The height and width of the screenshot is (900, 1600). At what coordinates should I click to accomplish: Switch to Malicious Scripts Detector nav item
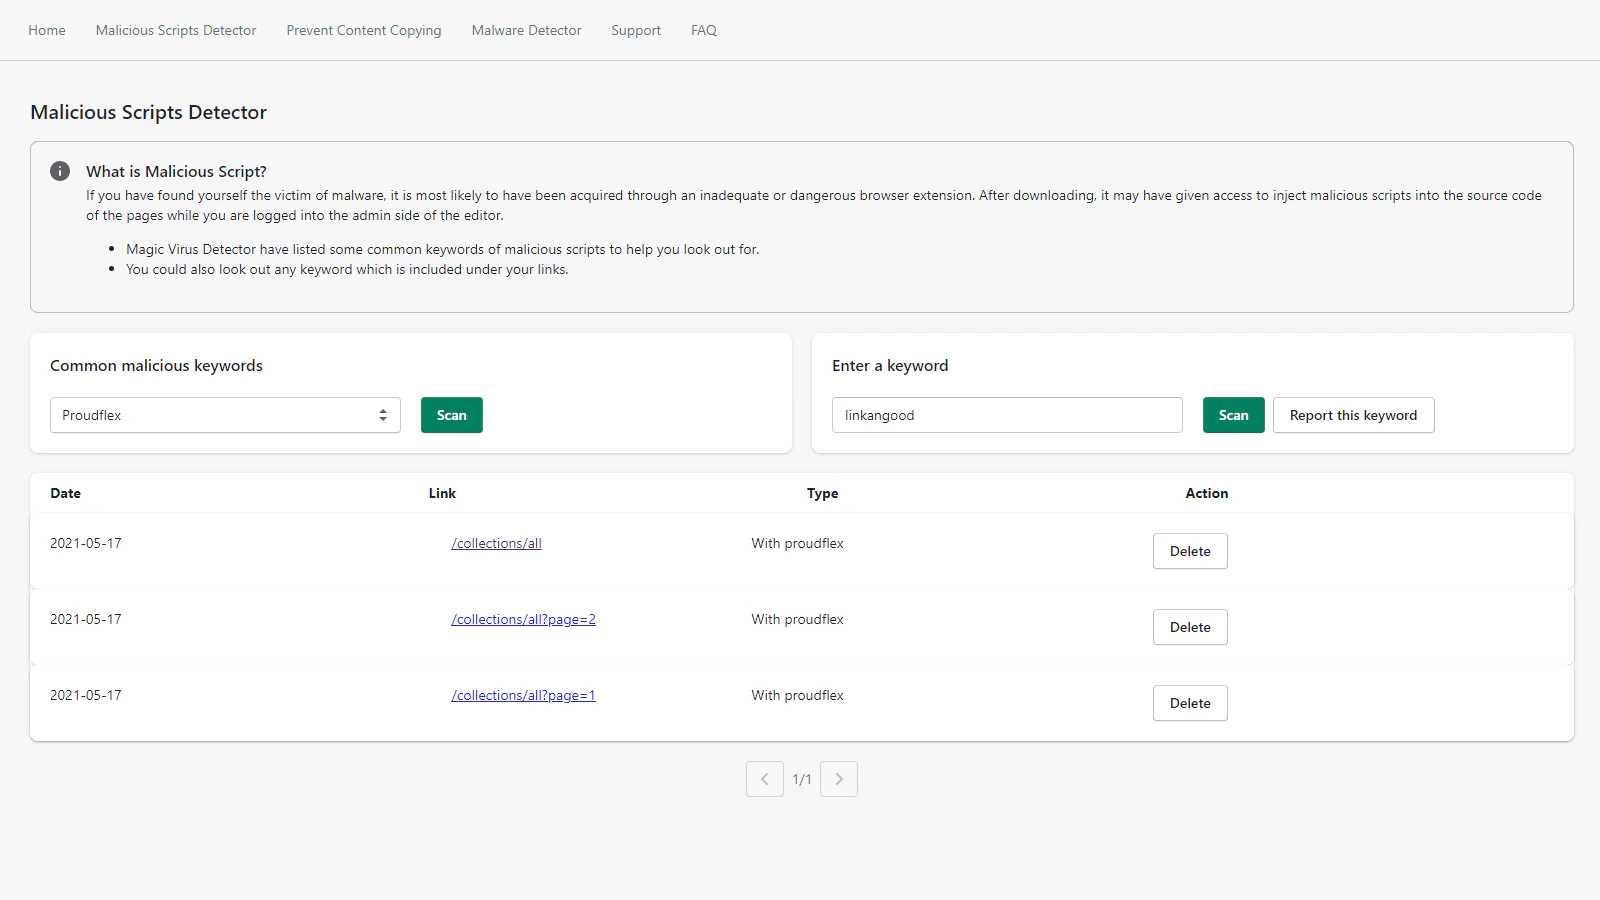pyautogui.click(x=176, y=30)
